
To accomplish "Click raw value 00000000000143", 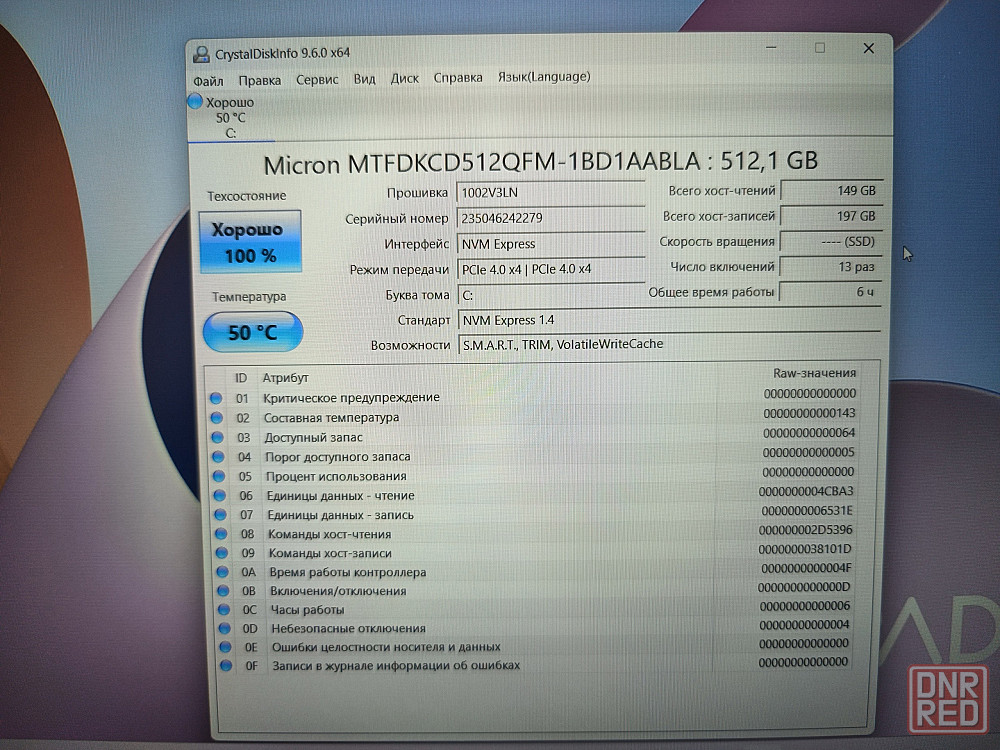I will point(809,413).
